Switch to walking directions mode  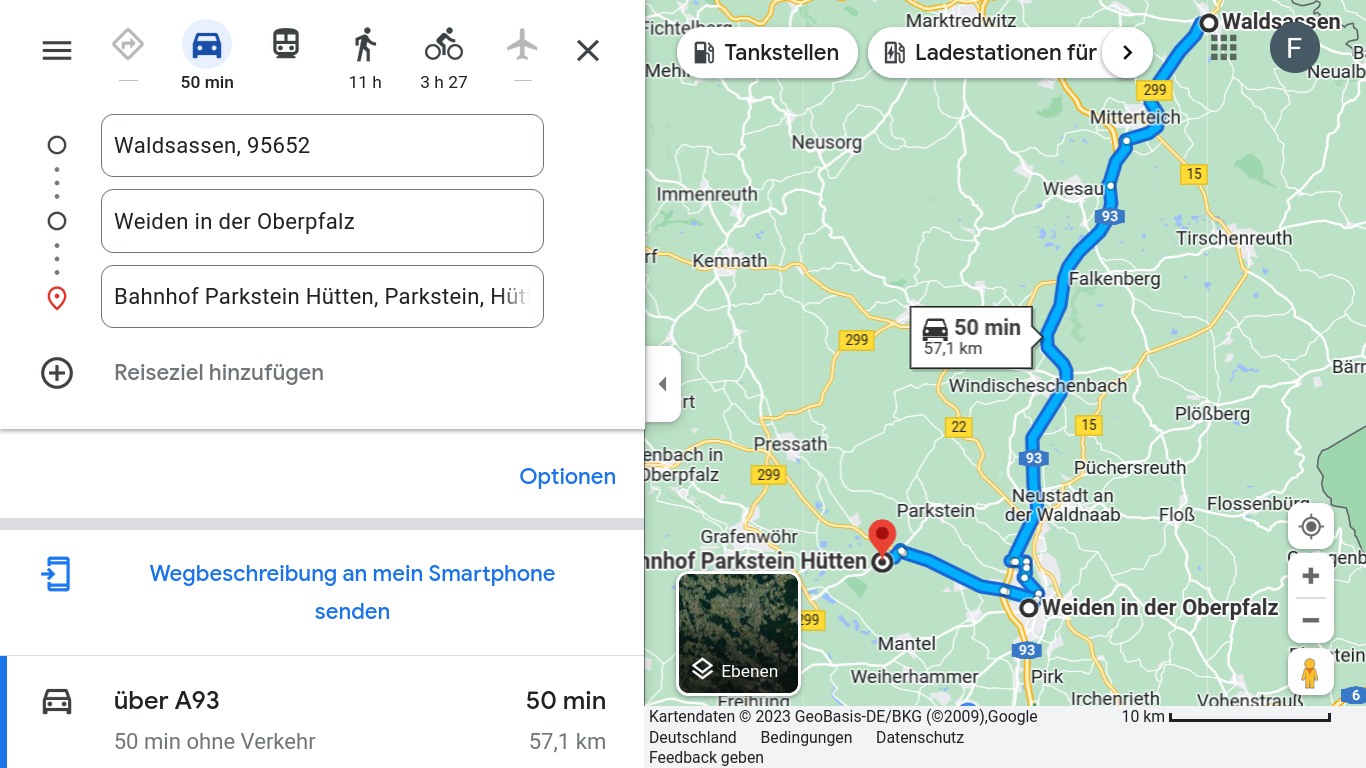(x=365, y=45)
